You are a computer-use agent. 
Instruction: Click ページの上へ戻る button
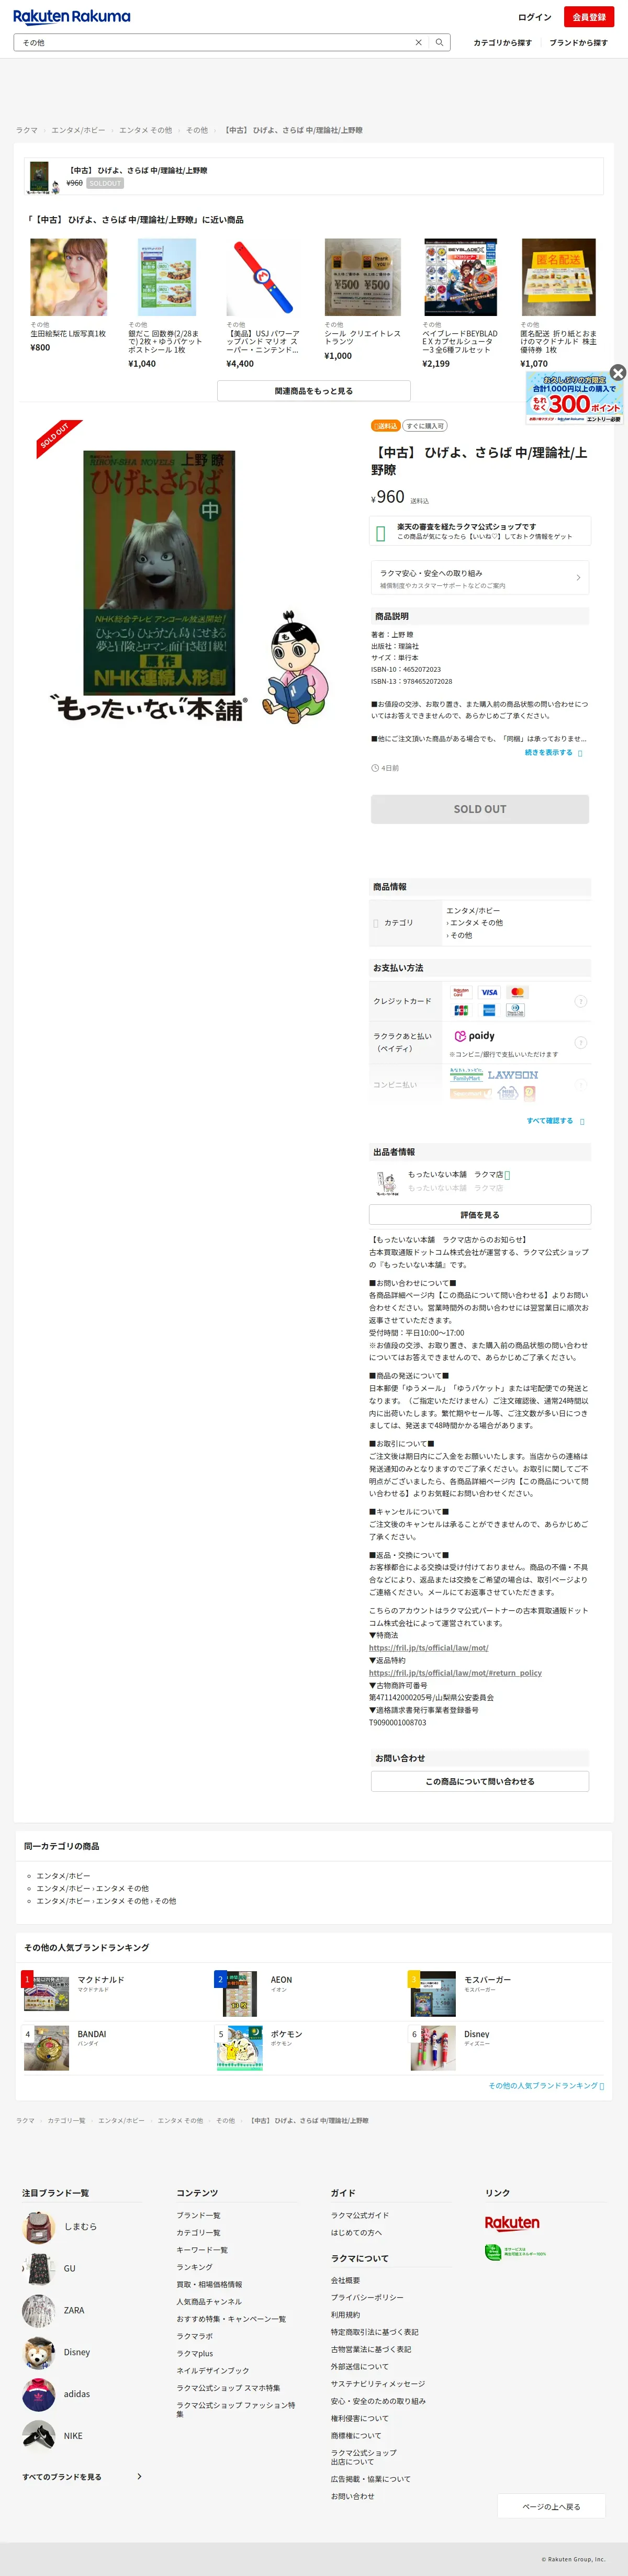pos(551,2506)
